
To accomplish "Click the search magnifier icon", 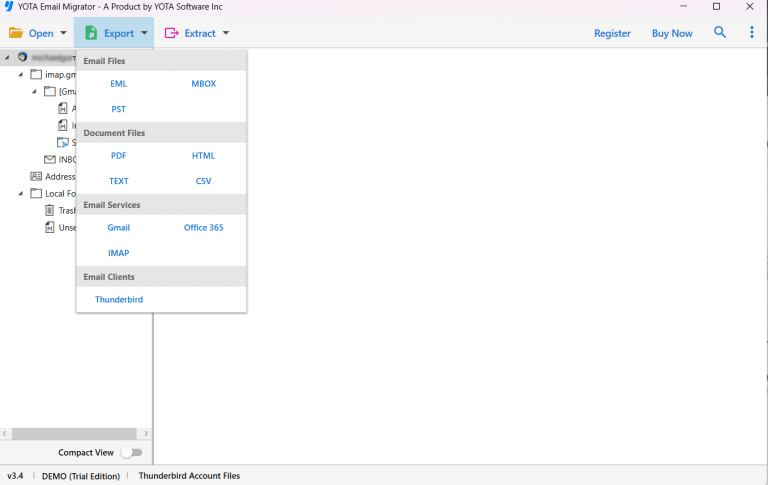I will click(720, 33).
